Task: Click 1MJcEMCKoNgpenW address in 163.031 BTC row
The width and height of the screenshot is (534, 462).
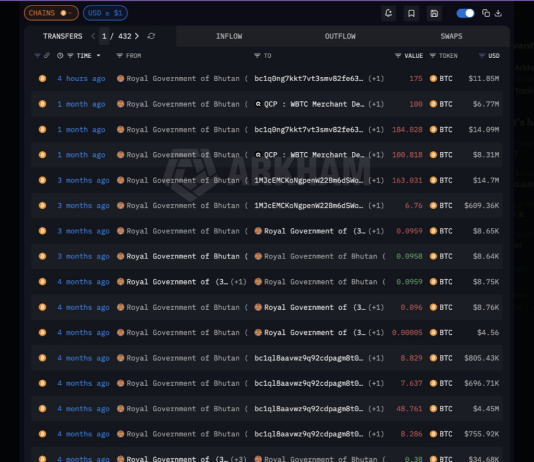Action: 309,180
